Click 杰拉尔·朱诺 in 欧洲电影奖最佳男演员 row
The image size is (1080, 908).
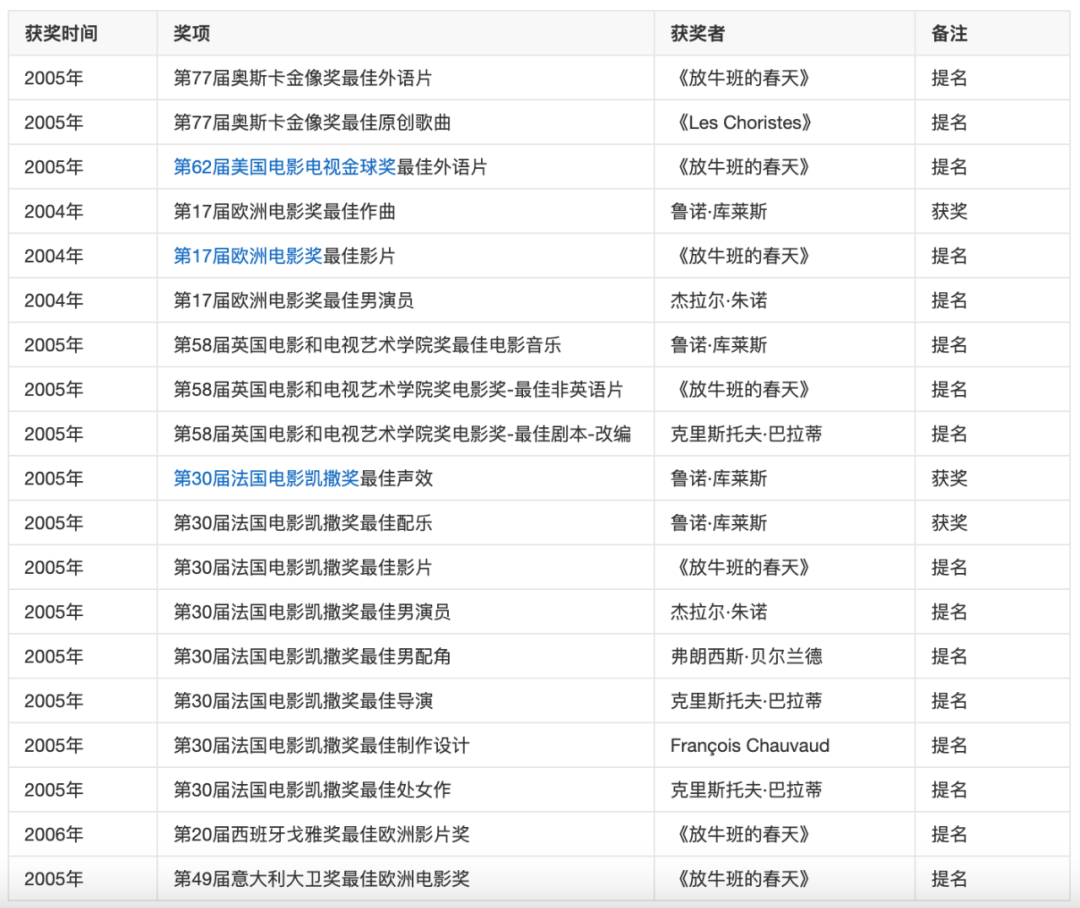coord(718,300)
